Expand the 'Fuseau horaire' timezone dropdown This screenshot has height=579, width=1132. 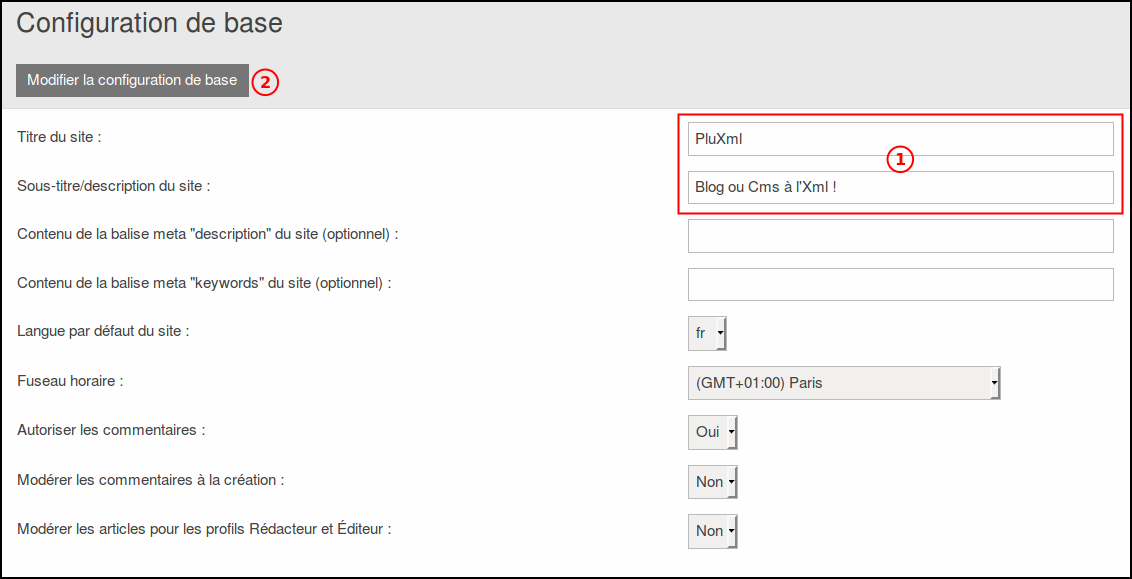pyautogui.click(x=844, y=383)
